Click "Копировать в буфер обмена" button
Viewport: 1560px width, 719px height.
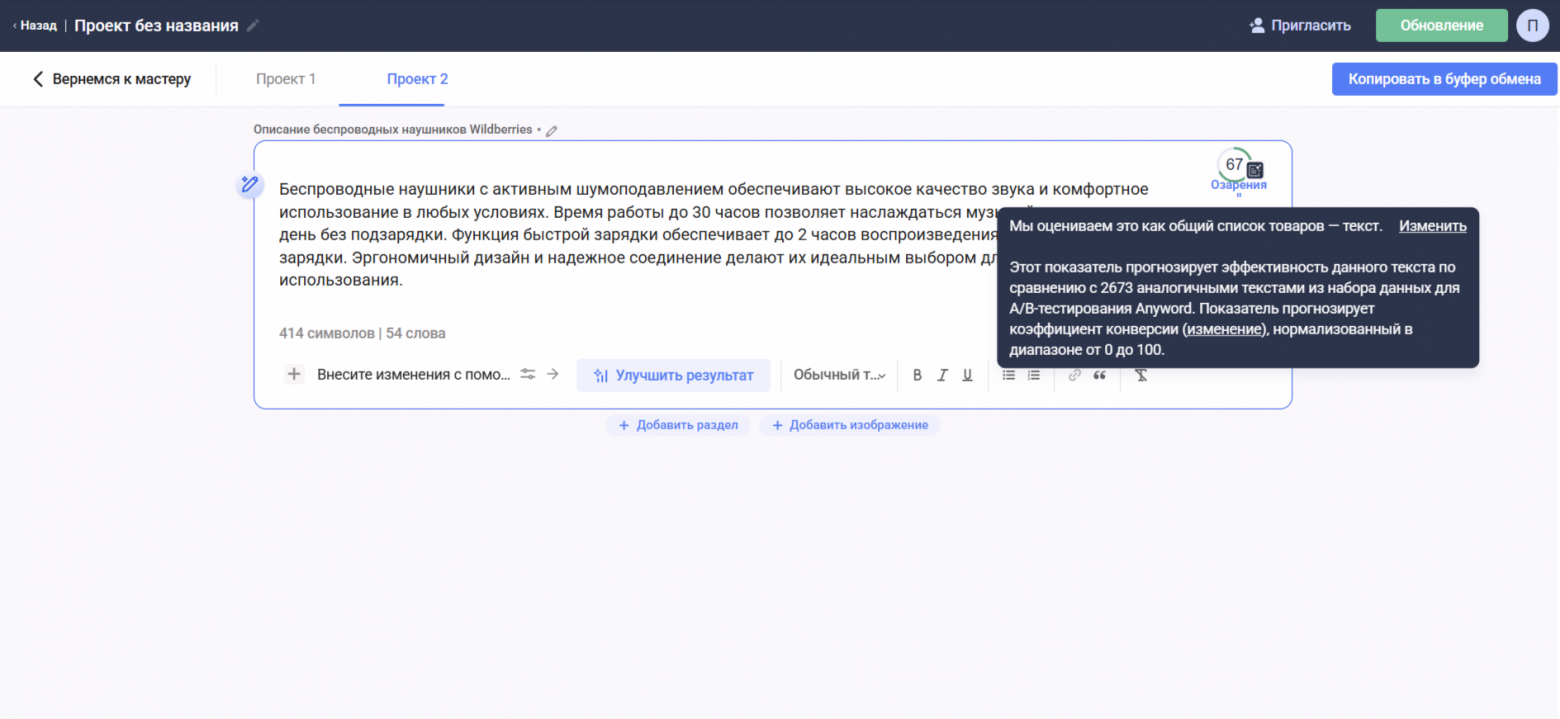click(x=1443, y=78)
